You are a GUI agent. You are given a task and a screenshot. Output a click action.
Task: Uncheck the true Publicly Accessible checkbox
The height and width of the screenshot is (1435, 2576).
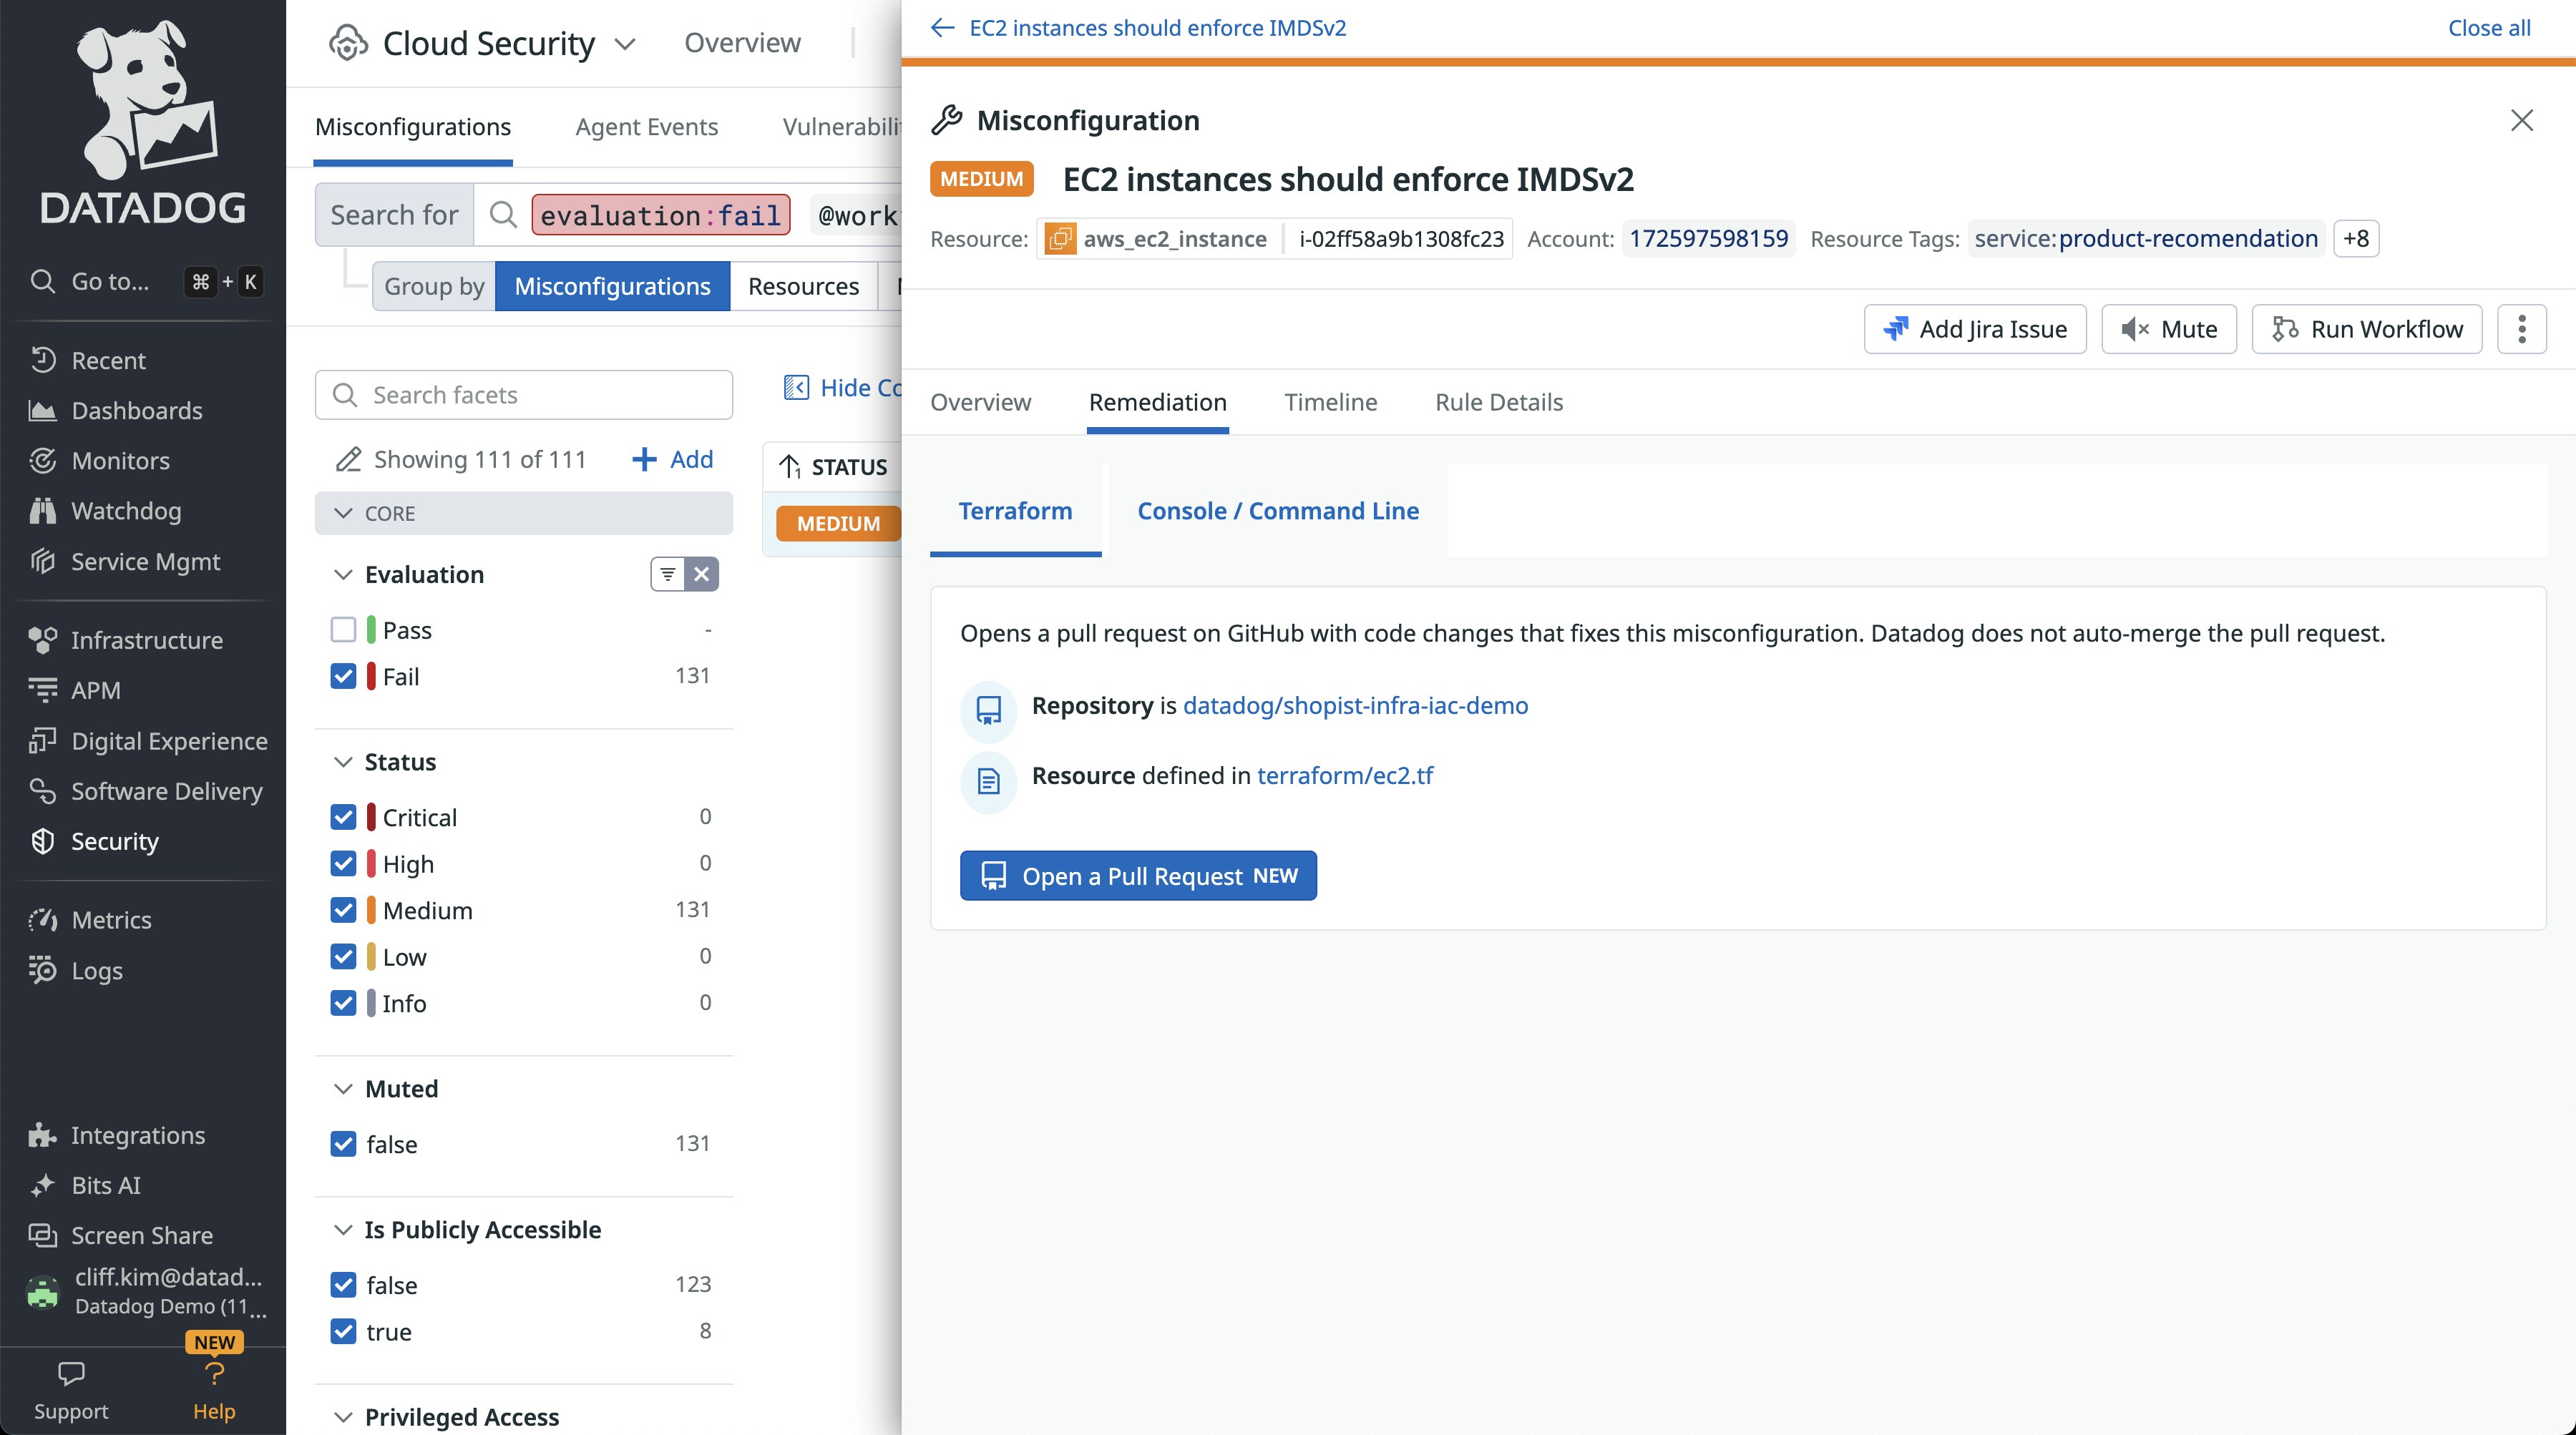point(343,1331)
